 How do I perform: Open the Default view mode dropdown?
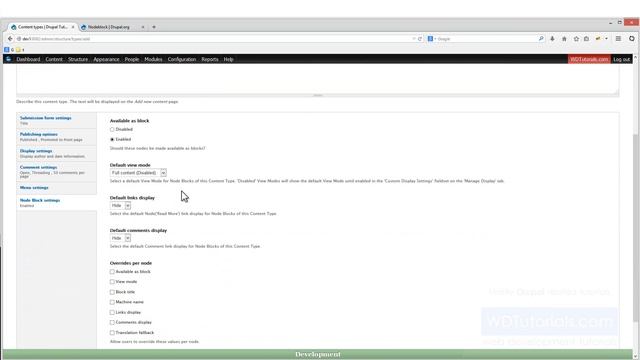pyautogui.click(x=138, y=173)
